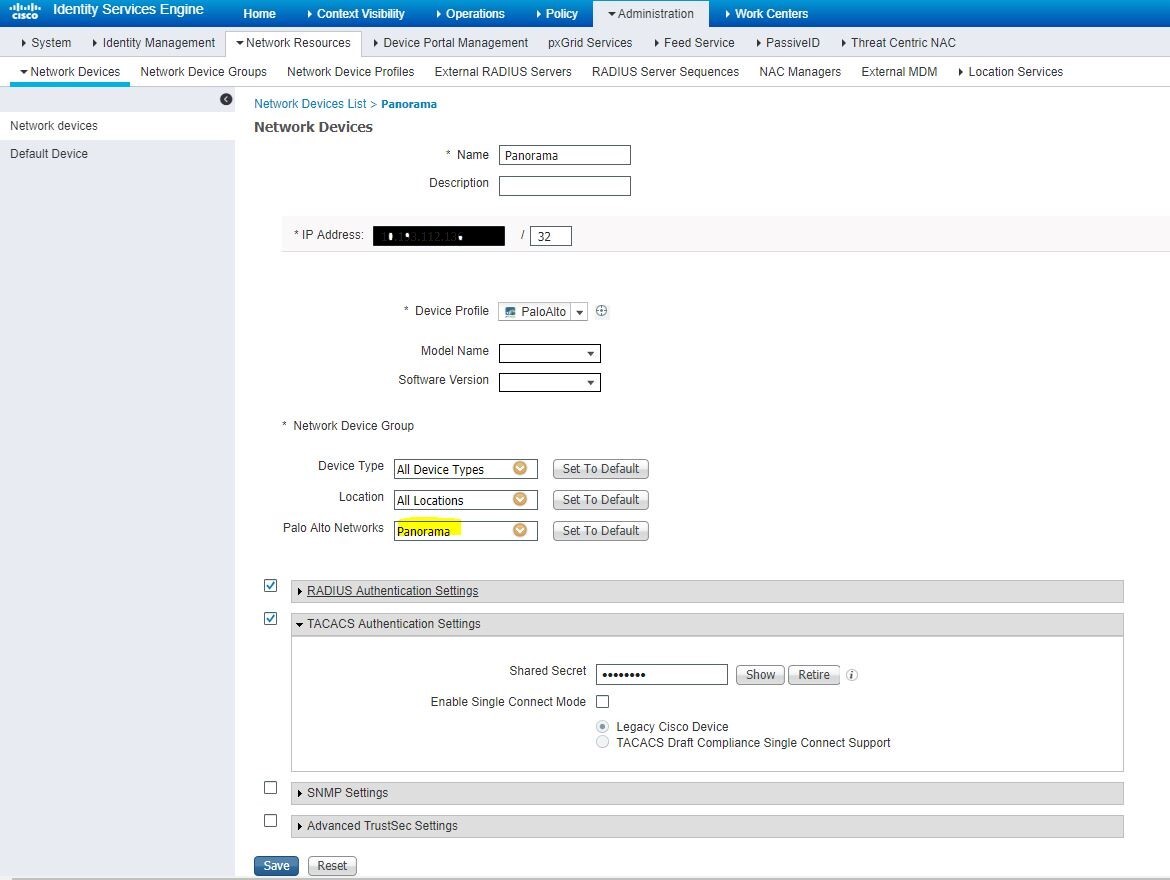Viewport: 1170px width, 880px height.
Task: Click the Save button
Action: 276,866
